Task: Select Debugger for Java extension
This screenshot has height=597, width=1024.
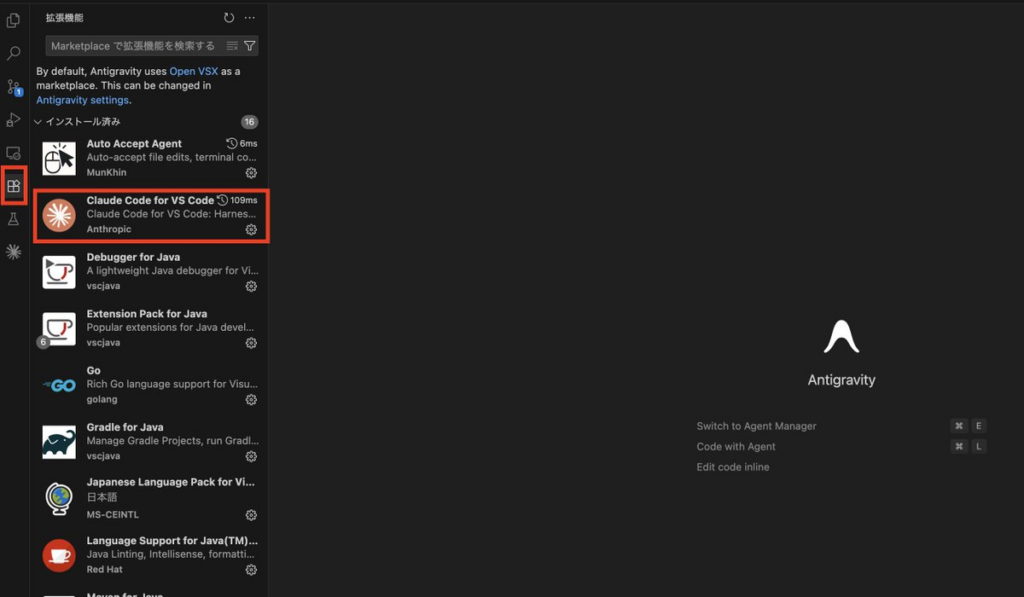Action: tap(150, 272)
